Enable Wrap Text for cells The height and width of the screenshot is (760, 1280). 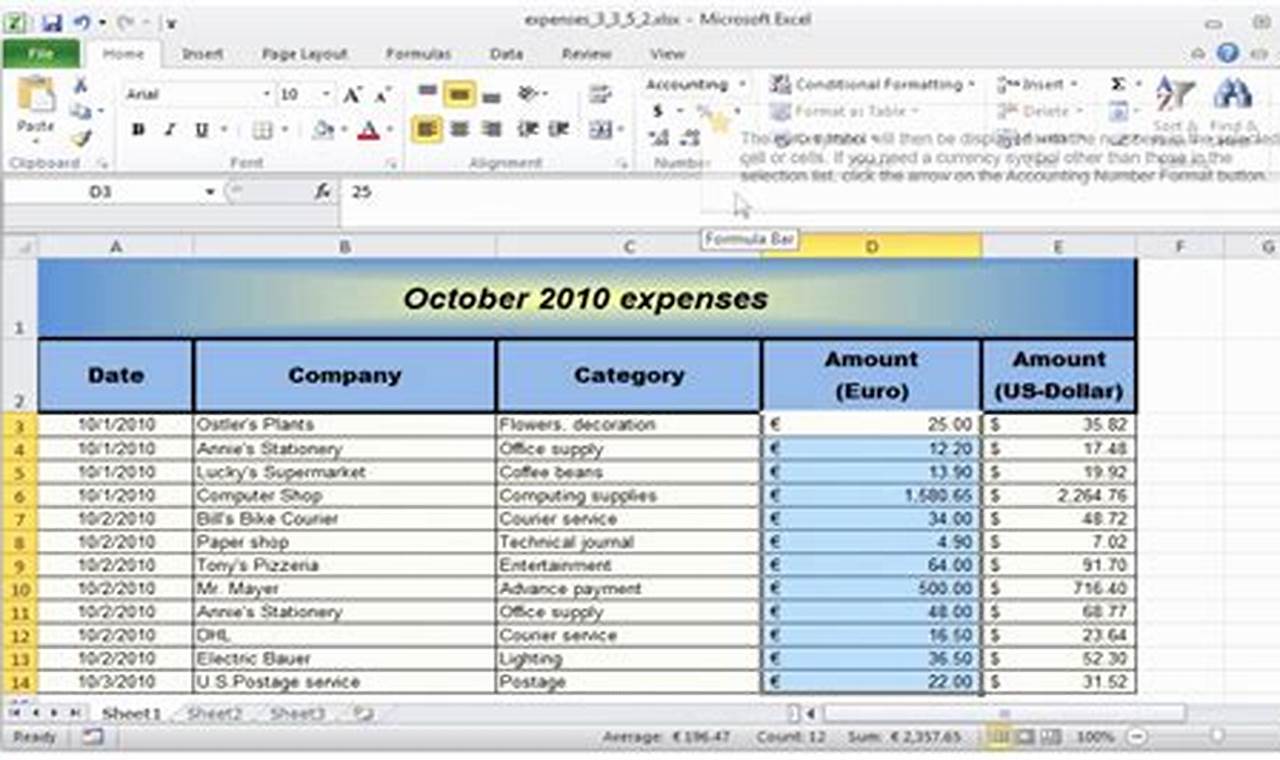600,95
